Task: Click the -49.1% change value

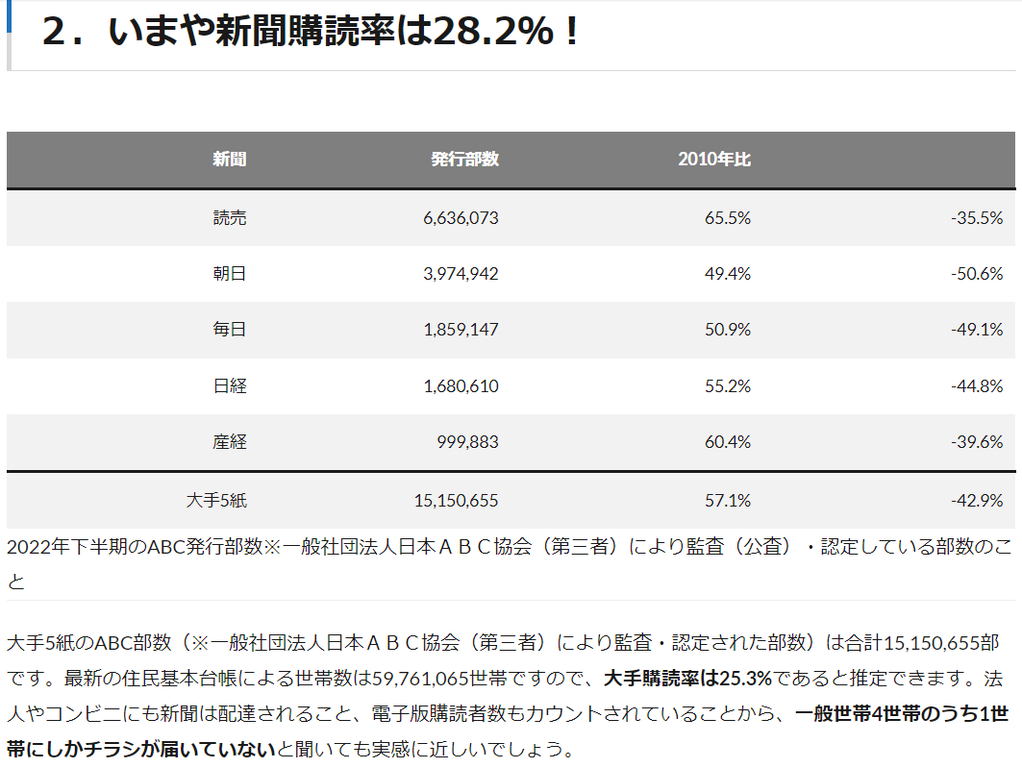Action: (976, 329)
